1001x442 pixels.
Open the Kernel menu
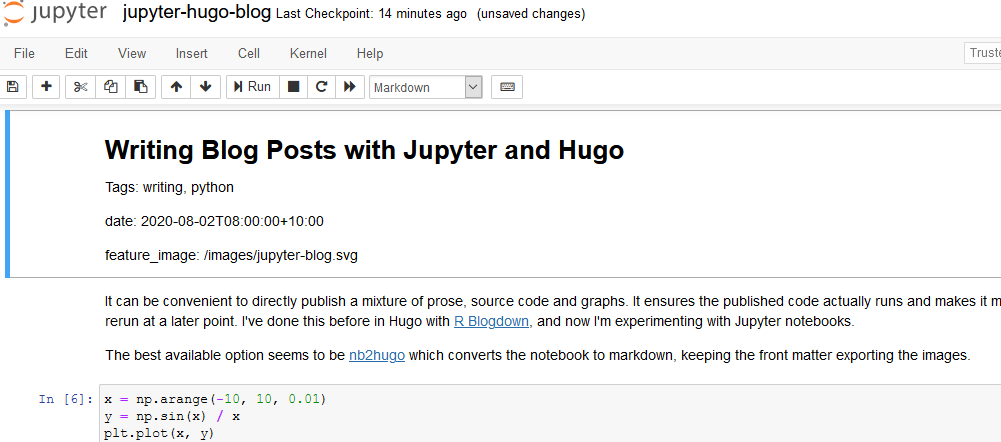[x=308, y=53]
